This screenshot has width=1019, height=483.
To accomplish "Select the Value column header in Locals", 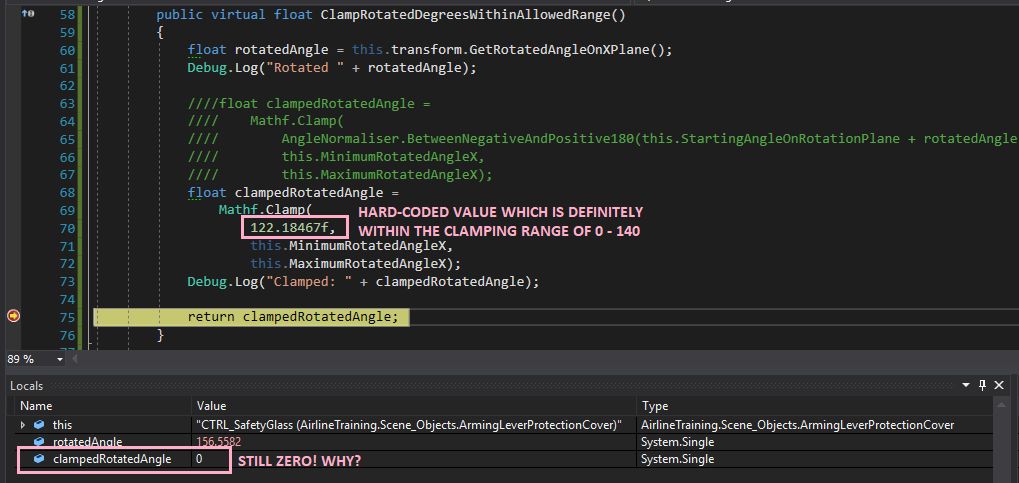I will (415, 406).
